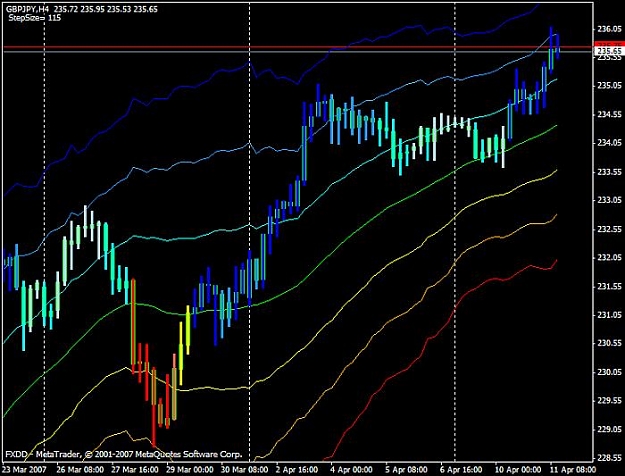The height and width of the screenshot is (476, 625).
Task: Click the 11 Apr 08:00 time label
Action: coord(573,470)
